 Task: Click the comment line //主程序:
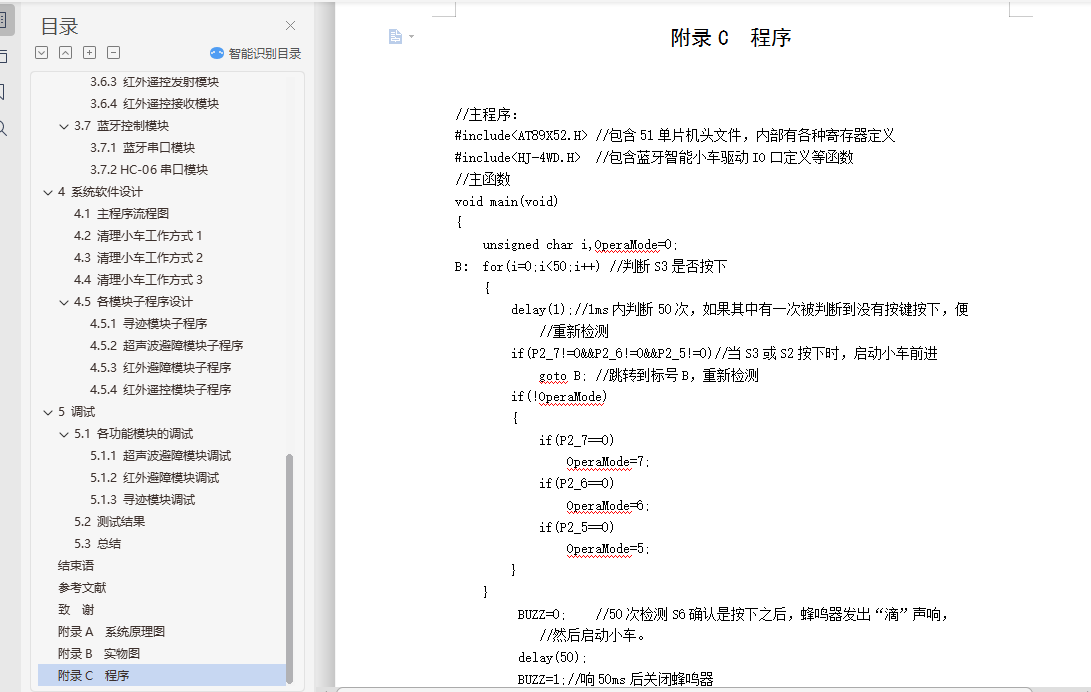click(486, 115)
